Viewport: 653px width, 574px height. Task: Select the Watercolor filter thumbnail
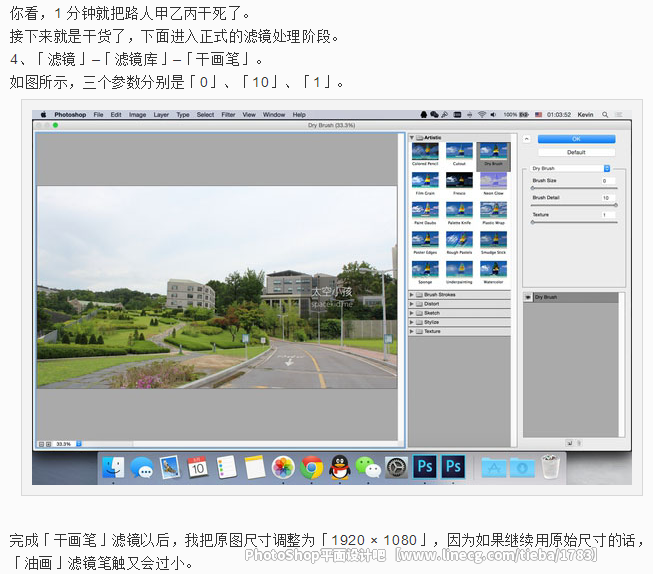(x=493, y=272)
